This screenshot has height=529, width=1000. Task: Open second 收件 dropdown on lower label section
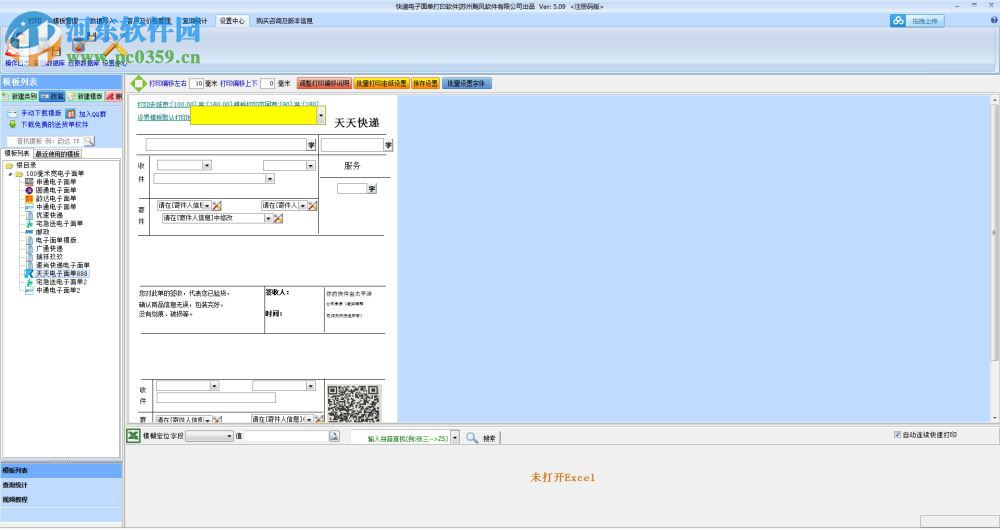point(311,385)
